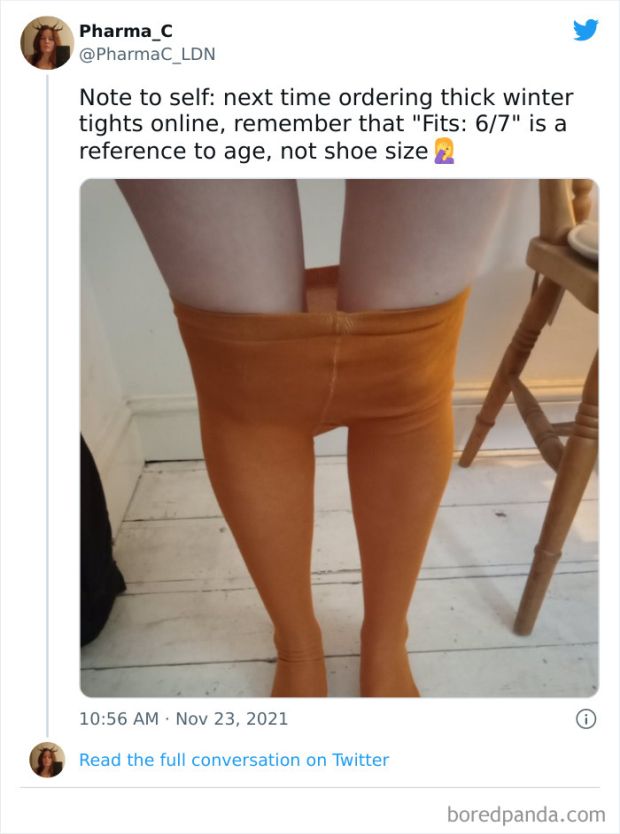The height and width of the screenshot is (834, 620).
Task: Click the vertical thread line below avatar
Action: tap(47, 404)
